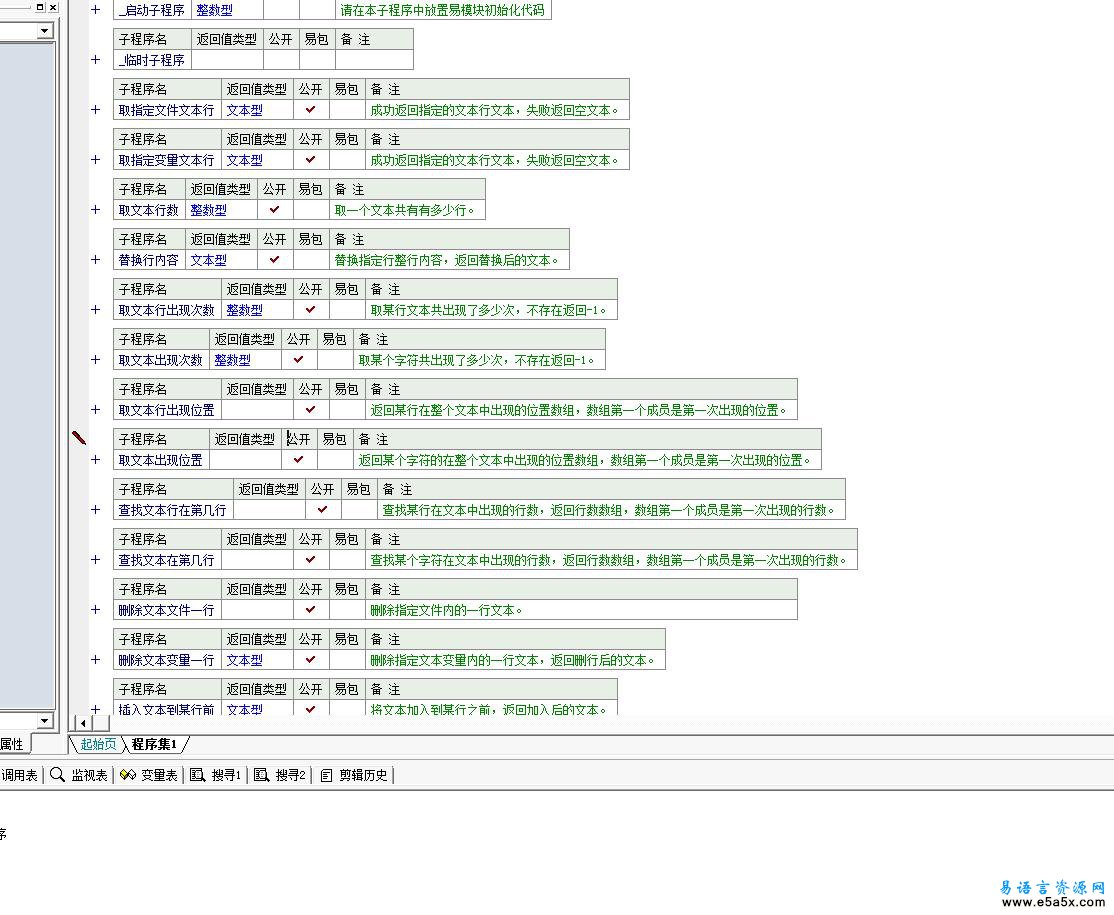Open the 变量表 tab
This screenshot has width=1114, height=915.
click(148, 775)
